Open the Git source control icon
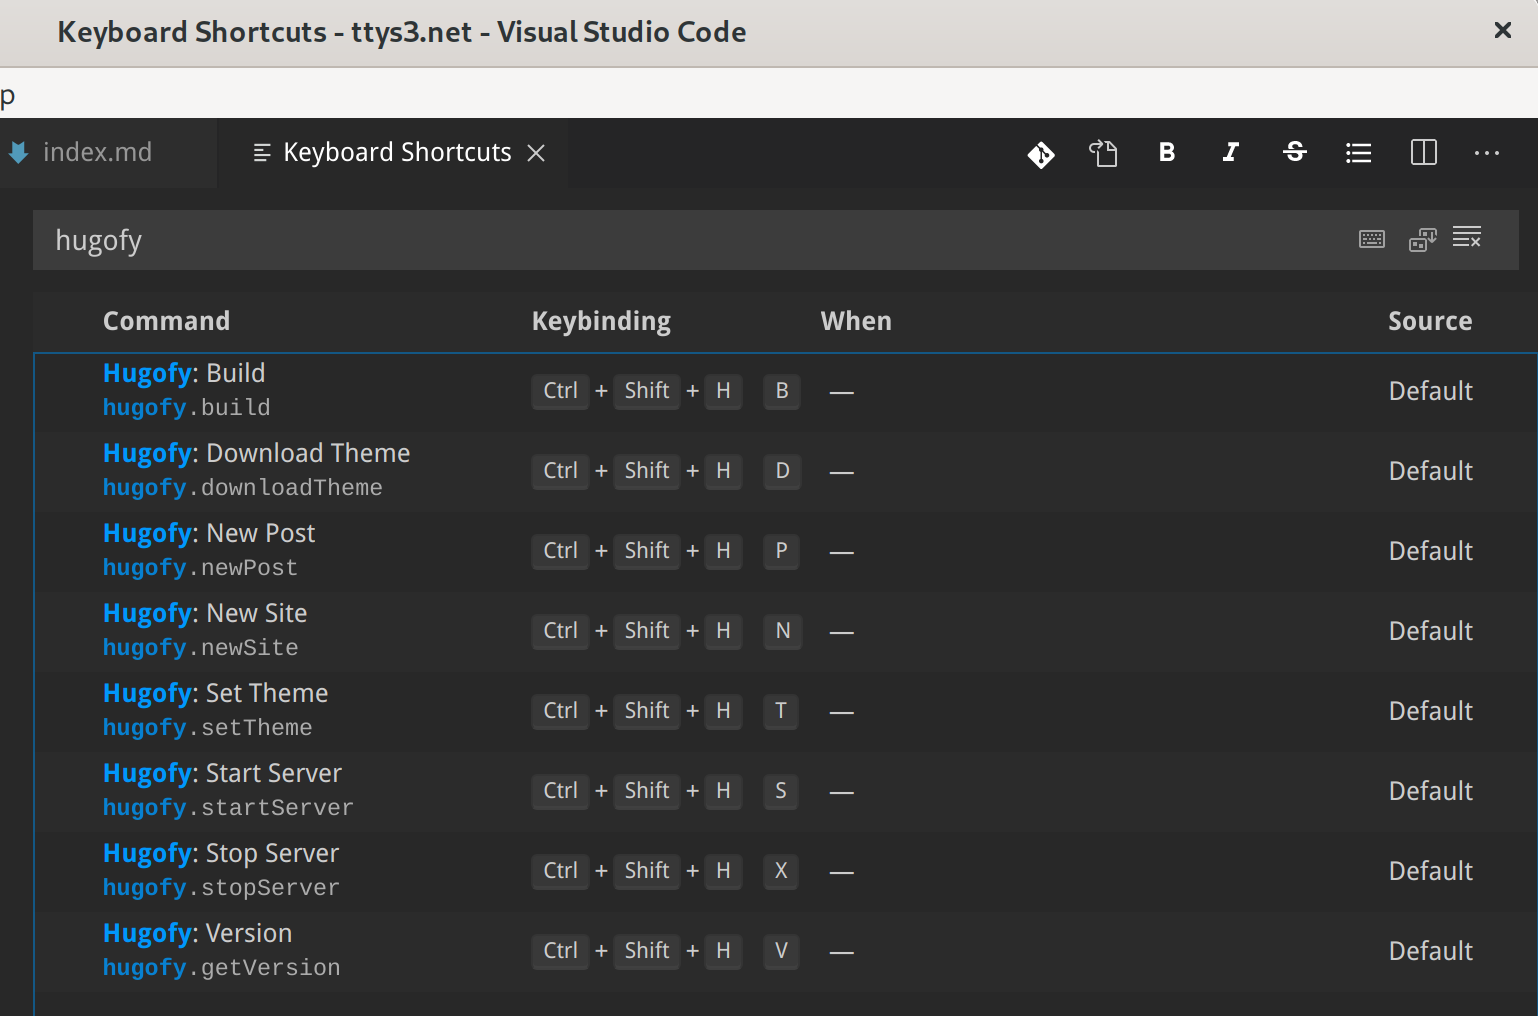Screen dimensions: 1538x1016 tap(1041, 154)
